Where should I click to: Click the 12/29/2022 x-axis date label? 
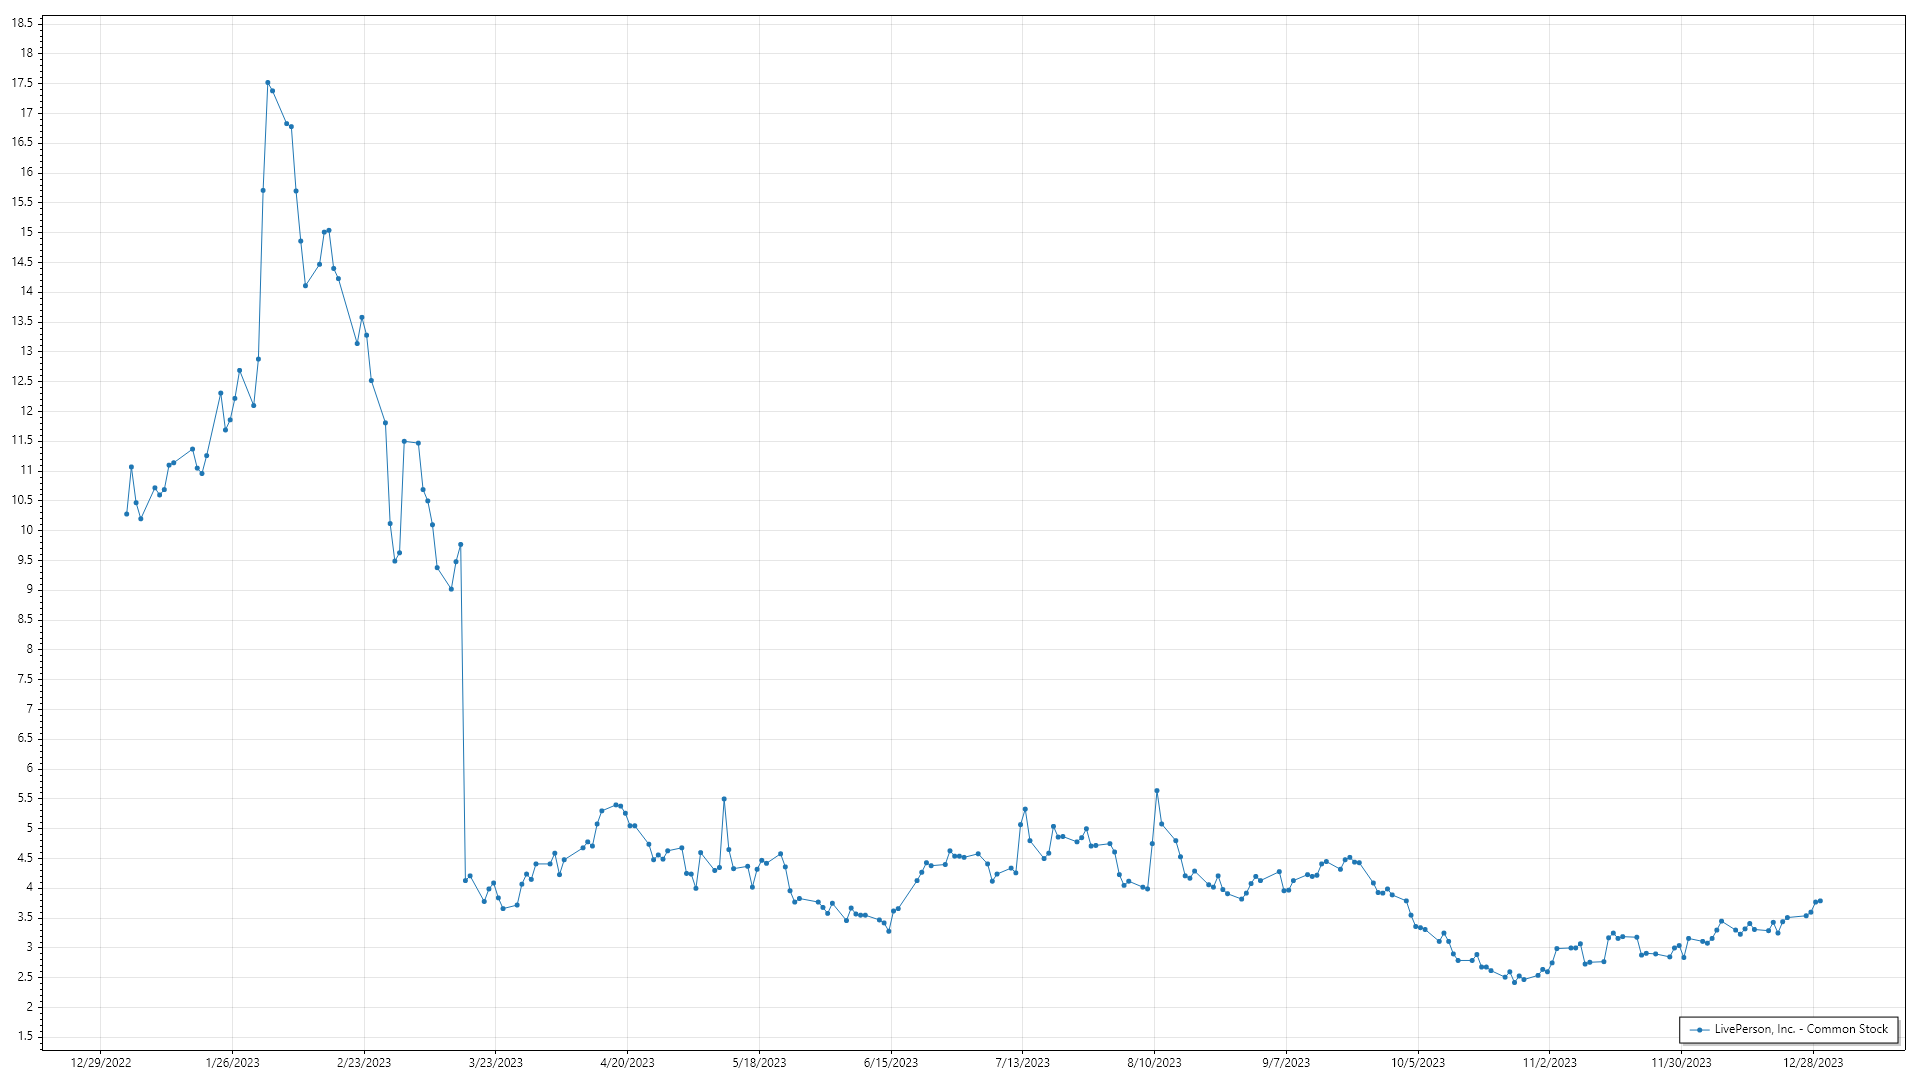[x=101, y=1063]
